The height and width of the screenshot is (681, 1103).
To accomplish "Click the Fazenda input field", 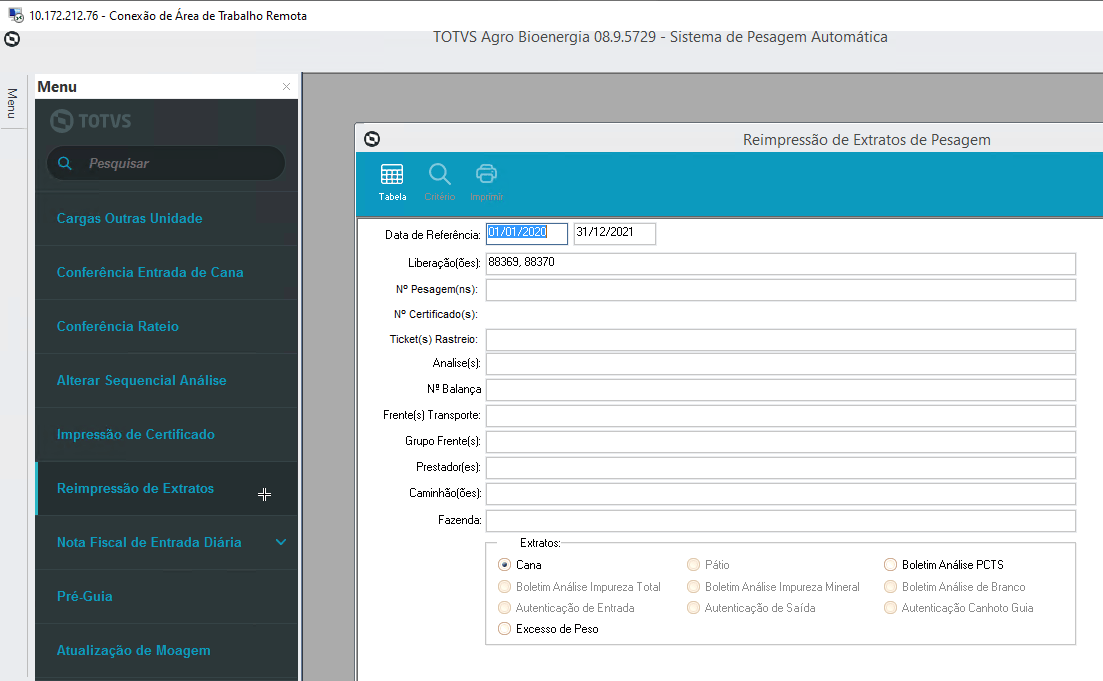I will [781, 521].
